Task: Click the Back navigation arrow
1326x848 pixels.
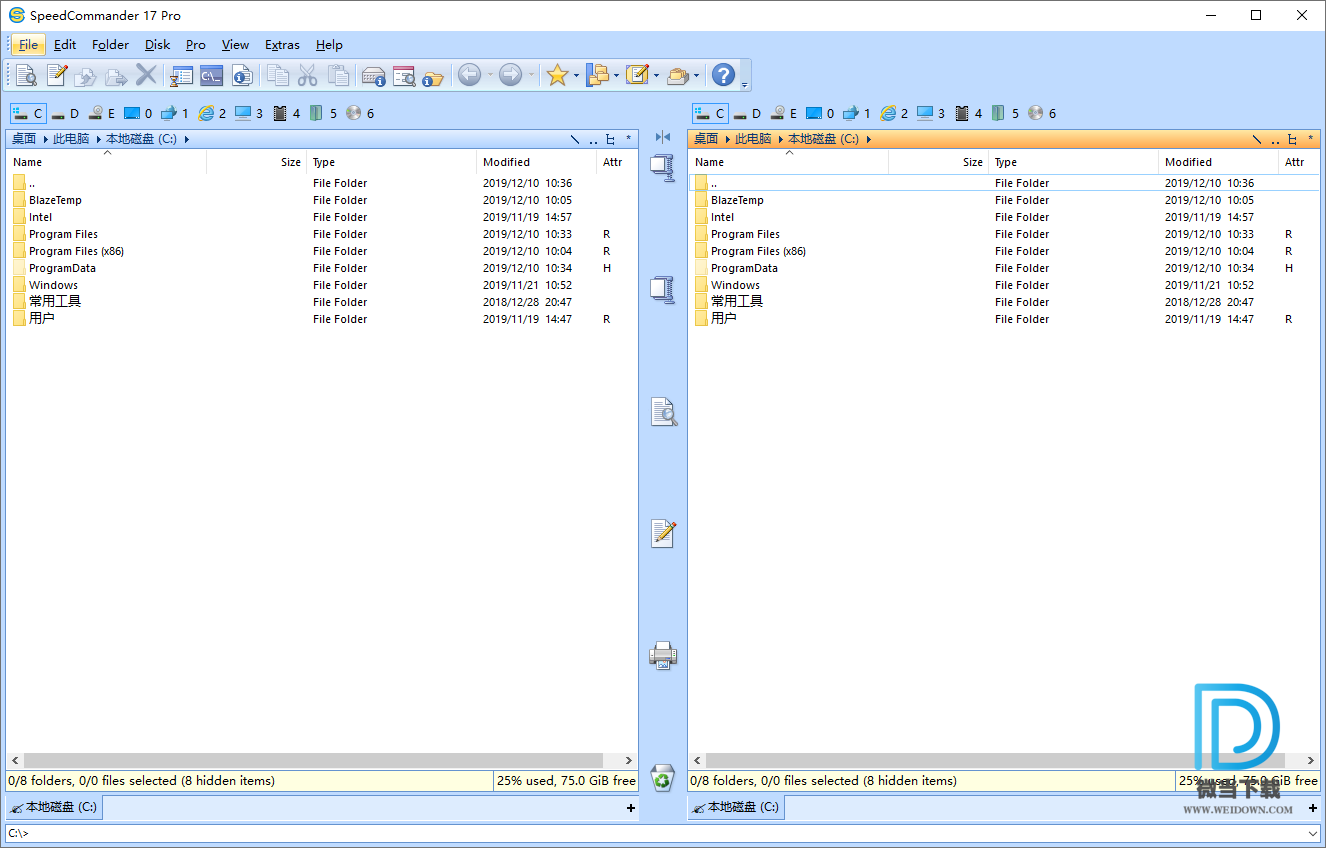Action: pos(469,75)
